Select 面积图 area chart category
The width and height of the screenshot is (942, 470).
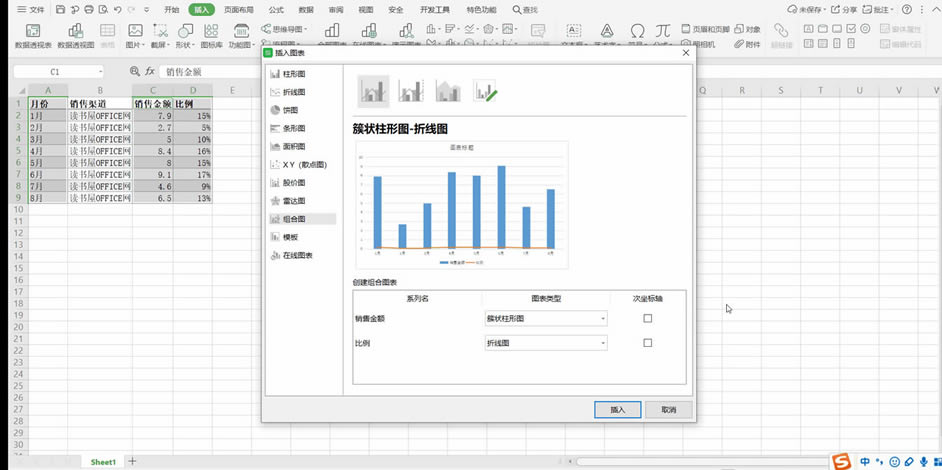pos(292,146)
